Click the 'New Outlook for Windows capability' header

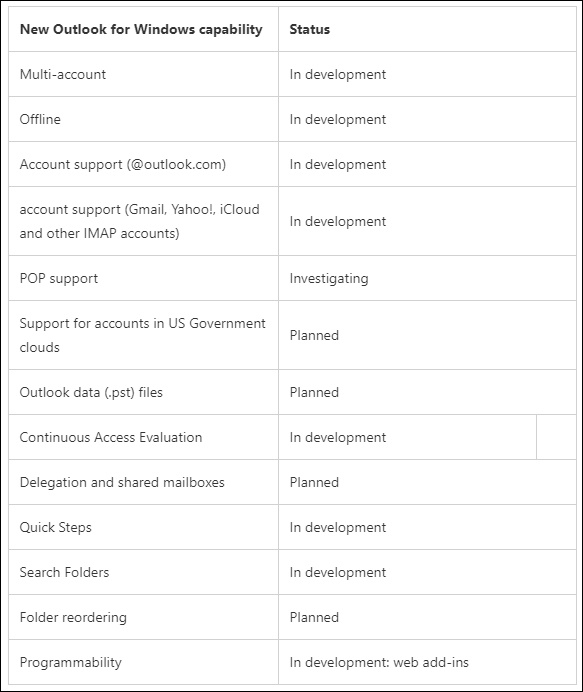pos(141,30)
